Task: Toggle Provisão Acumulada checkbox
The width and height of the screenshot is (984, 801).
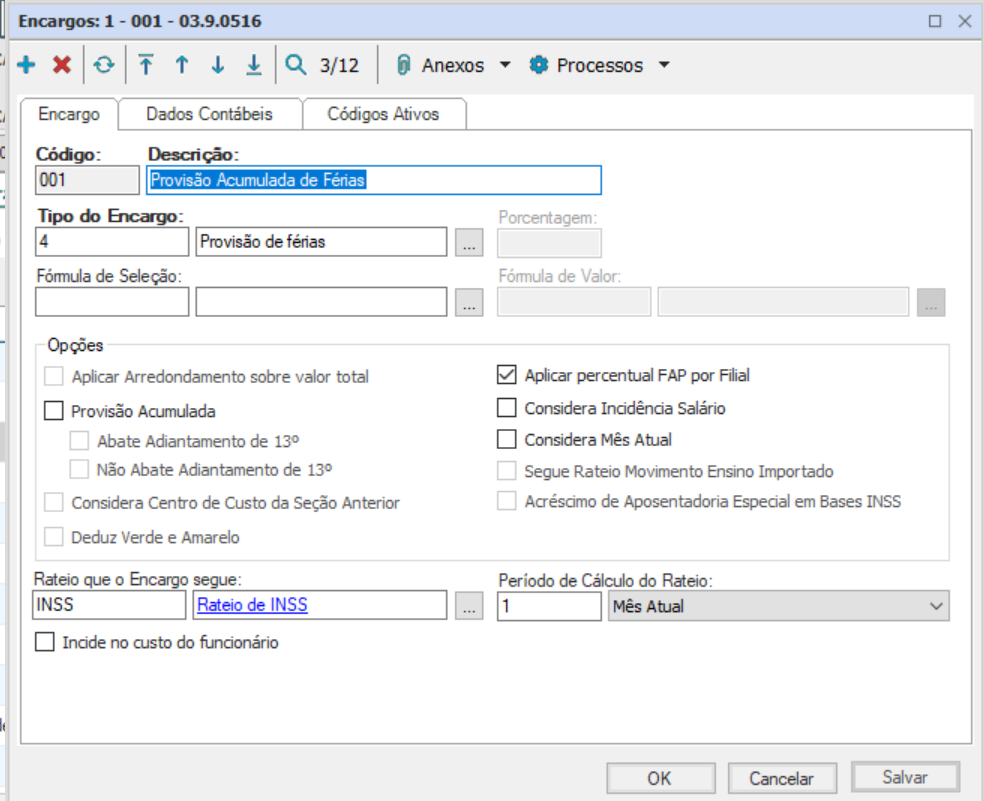Action: point(54,411)
